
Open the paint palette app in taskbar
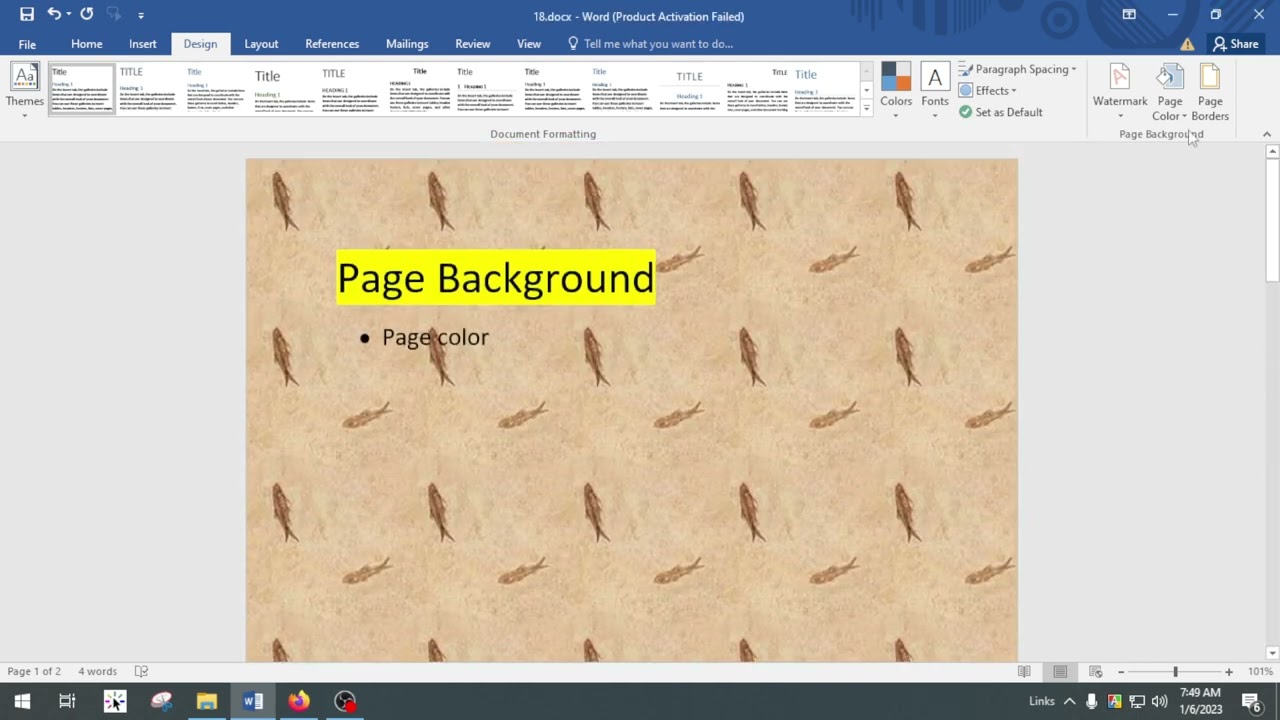coord(161,701)
